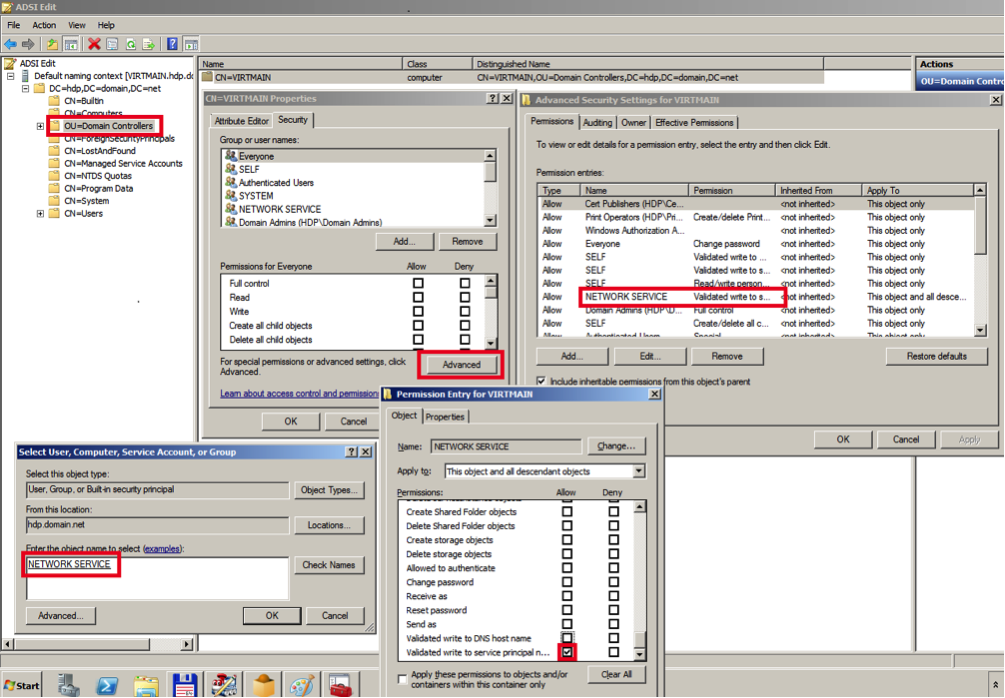Click the 'Learn about access control' link
This screenshot has width=1005, height=698.
[x=299, y=394]
